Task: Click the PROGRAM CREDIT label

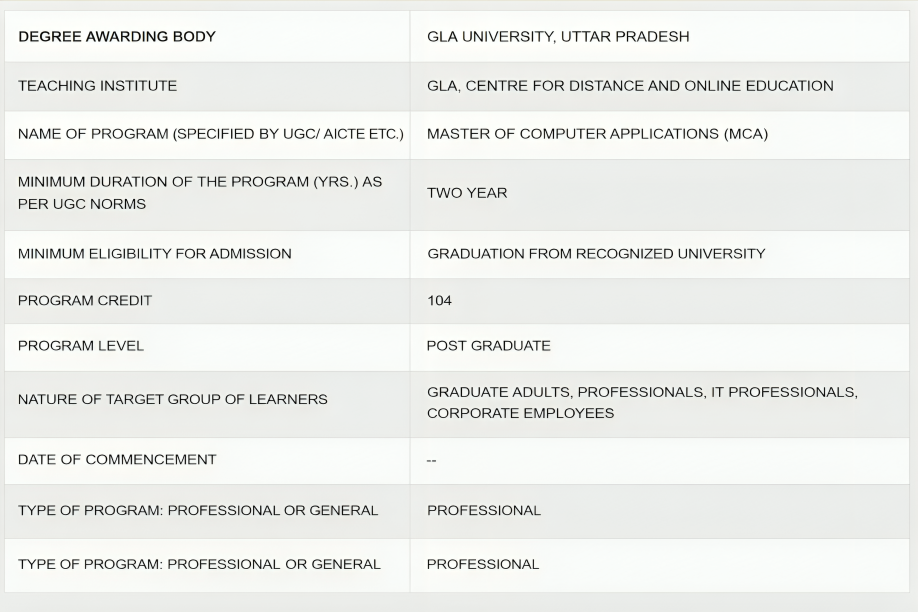Action: 85,300
